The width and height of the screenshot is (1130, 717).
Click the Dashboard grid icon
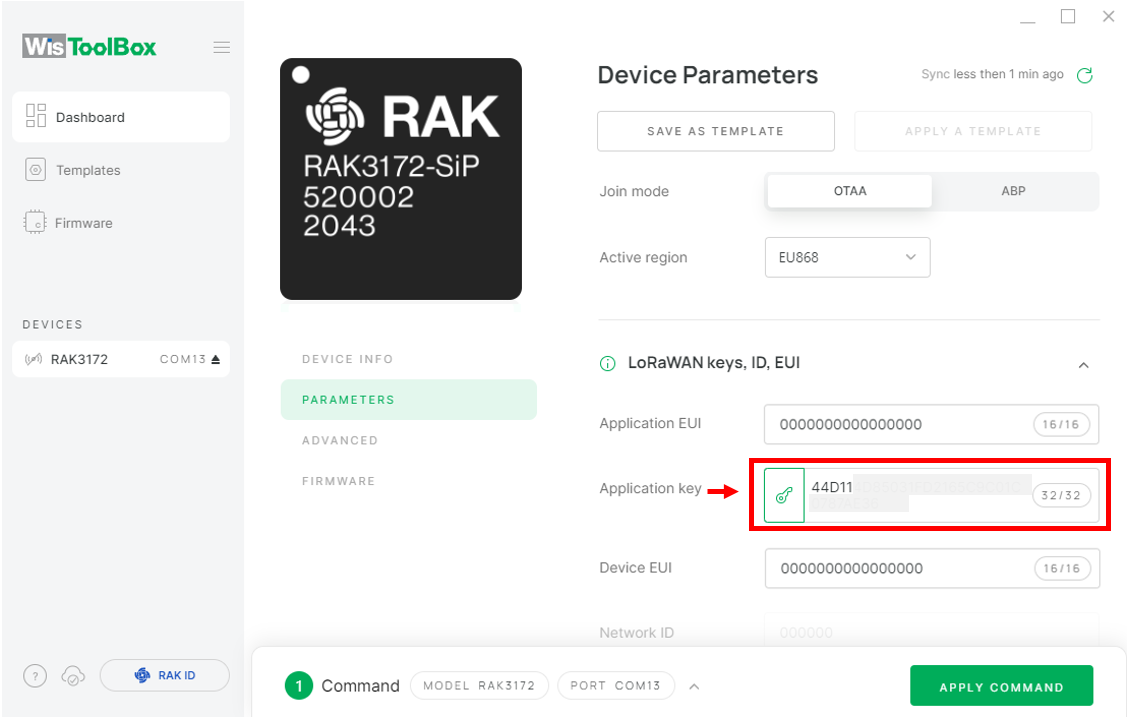coord(35,116)
